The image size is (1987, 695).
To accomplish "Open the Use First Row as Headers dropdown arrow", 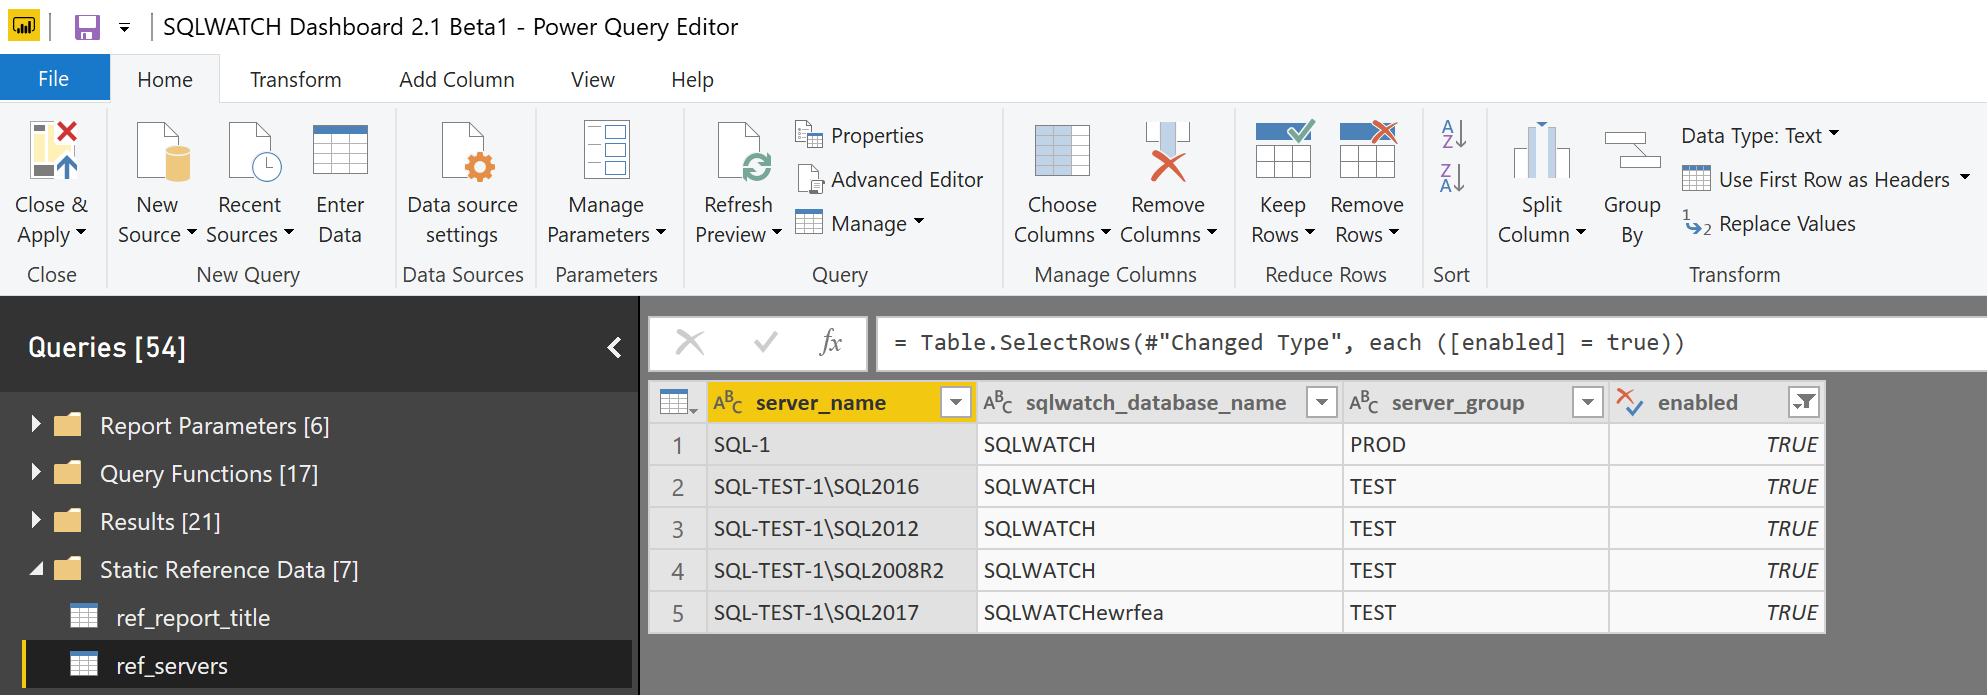I will 1964,178.
